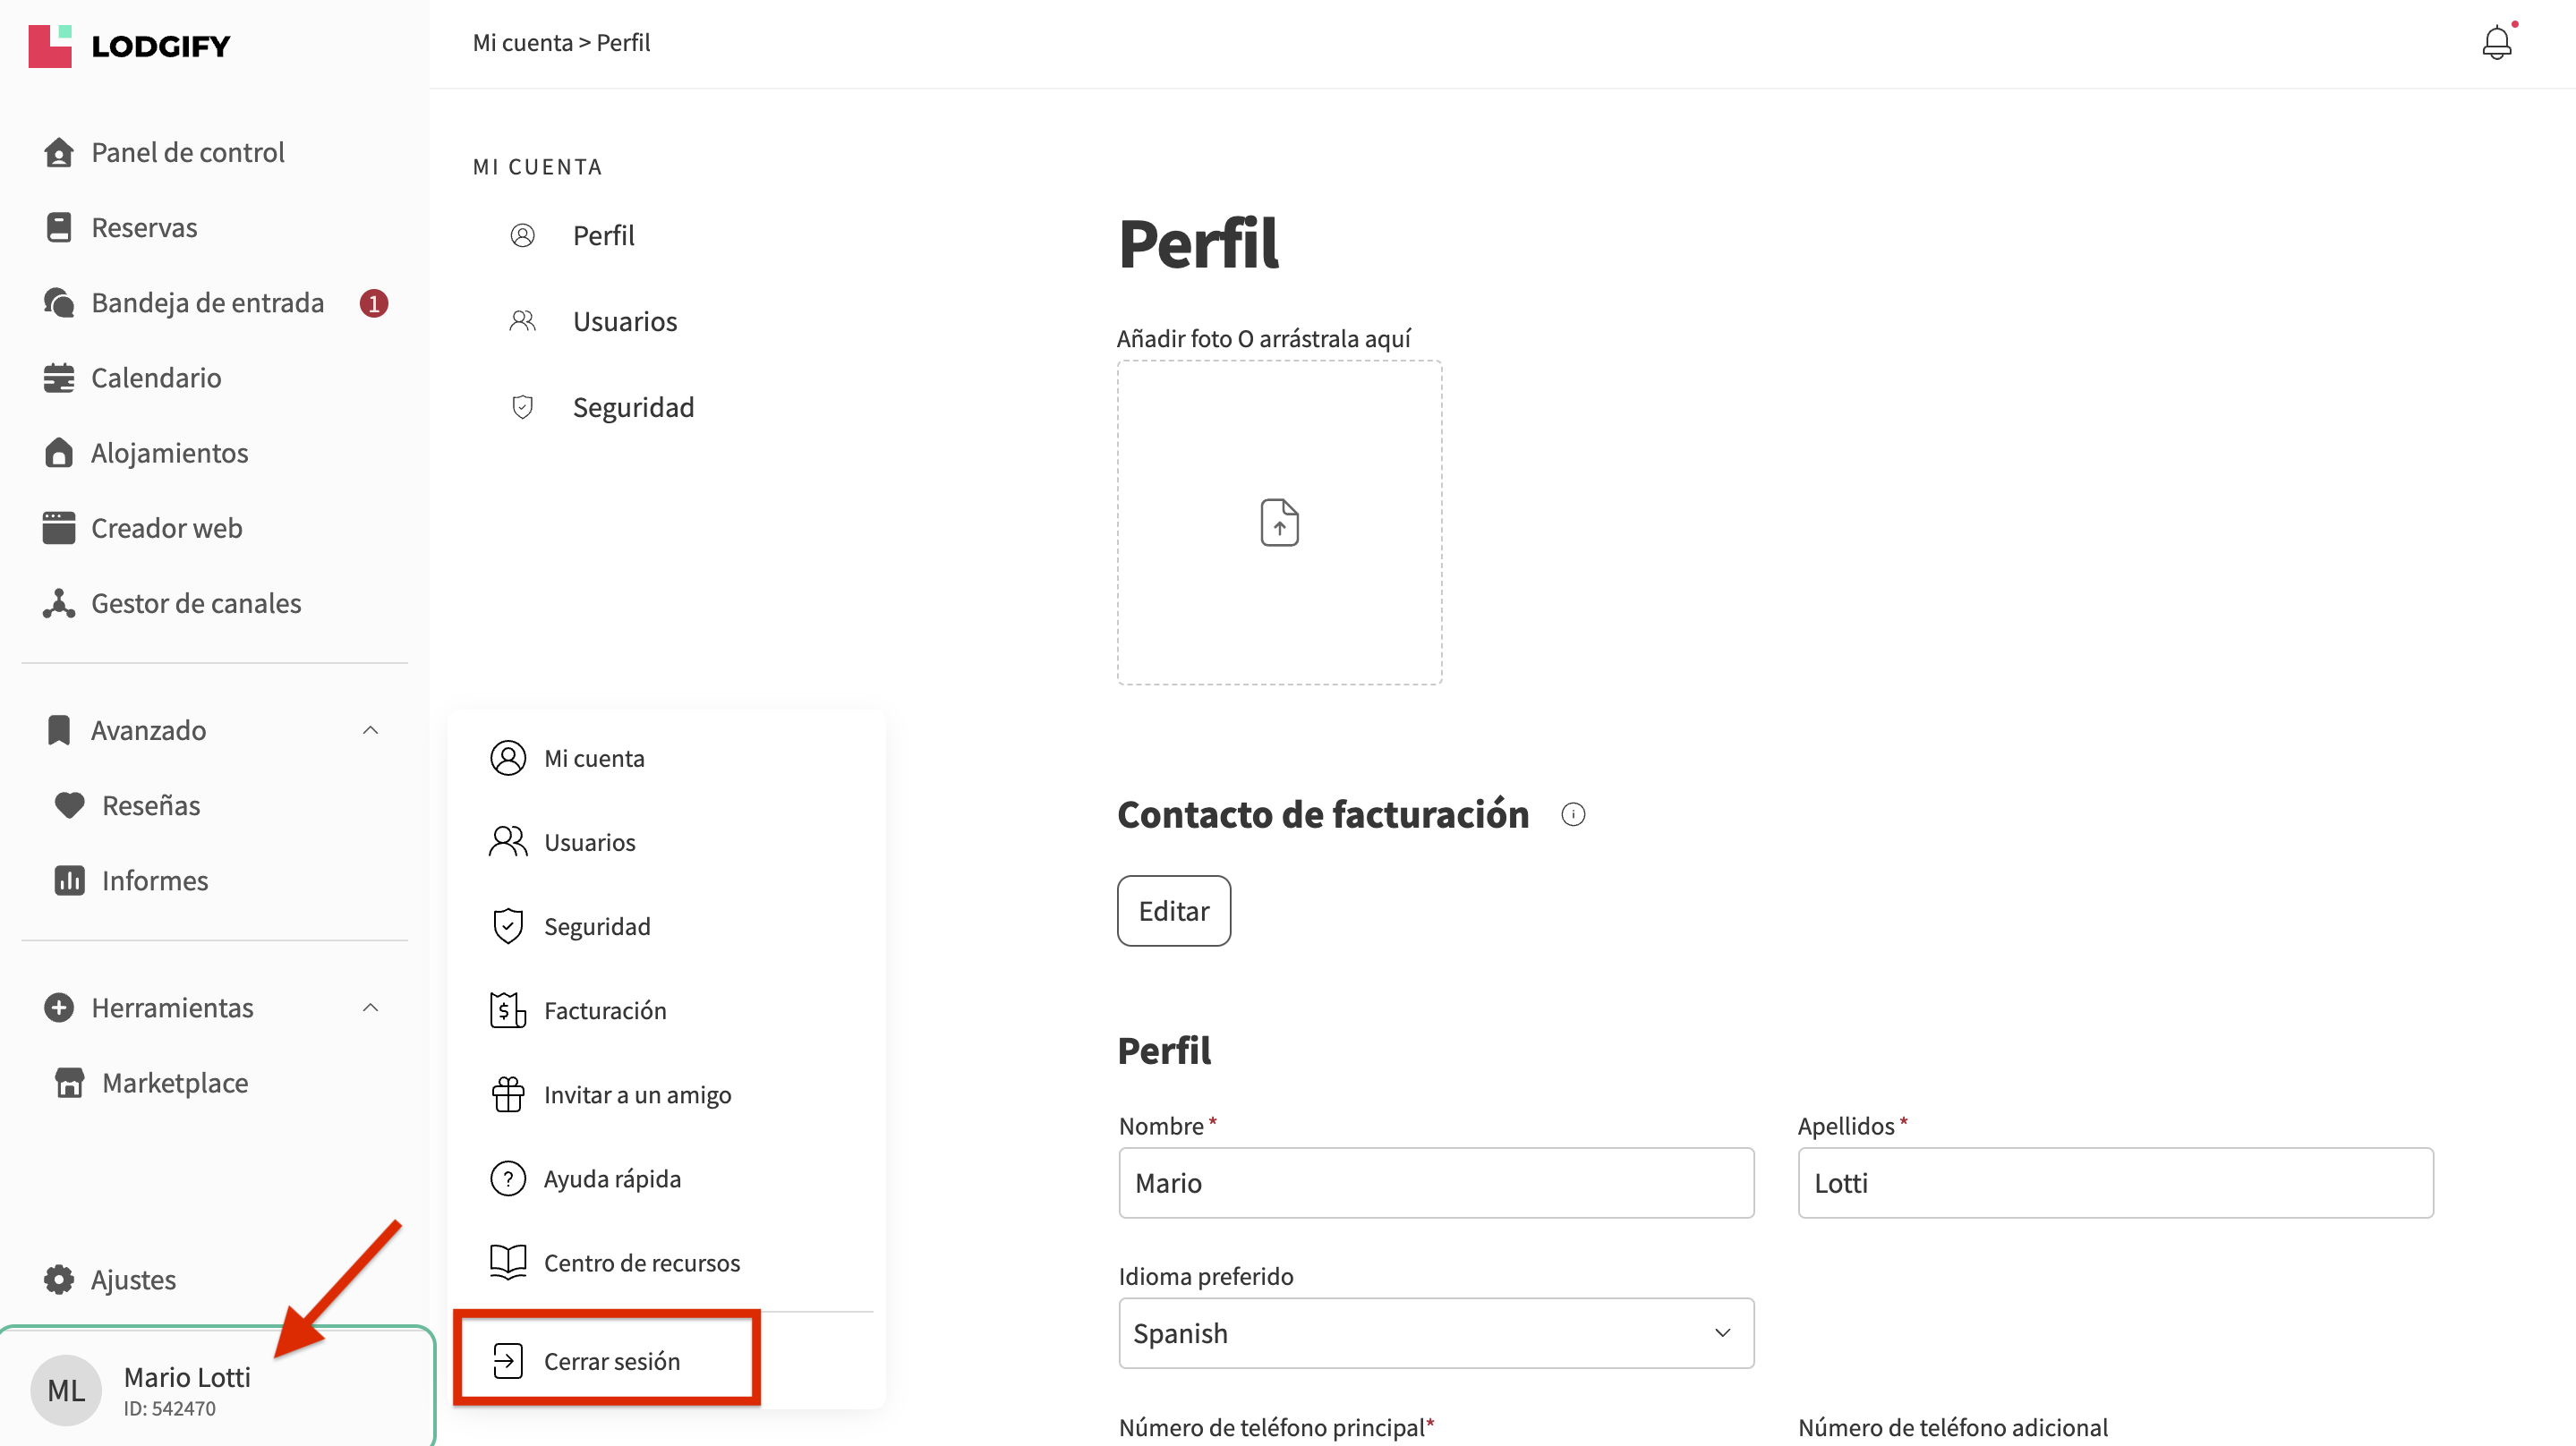The width and height of the screenshot is (2576, 1446).
Task: Open the Mario Lotti user profile card
Action: pyautogui.click(x=186, y=1390)
